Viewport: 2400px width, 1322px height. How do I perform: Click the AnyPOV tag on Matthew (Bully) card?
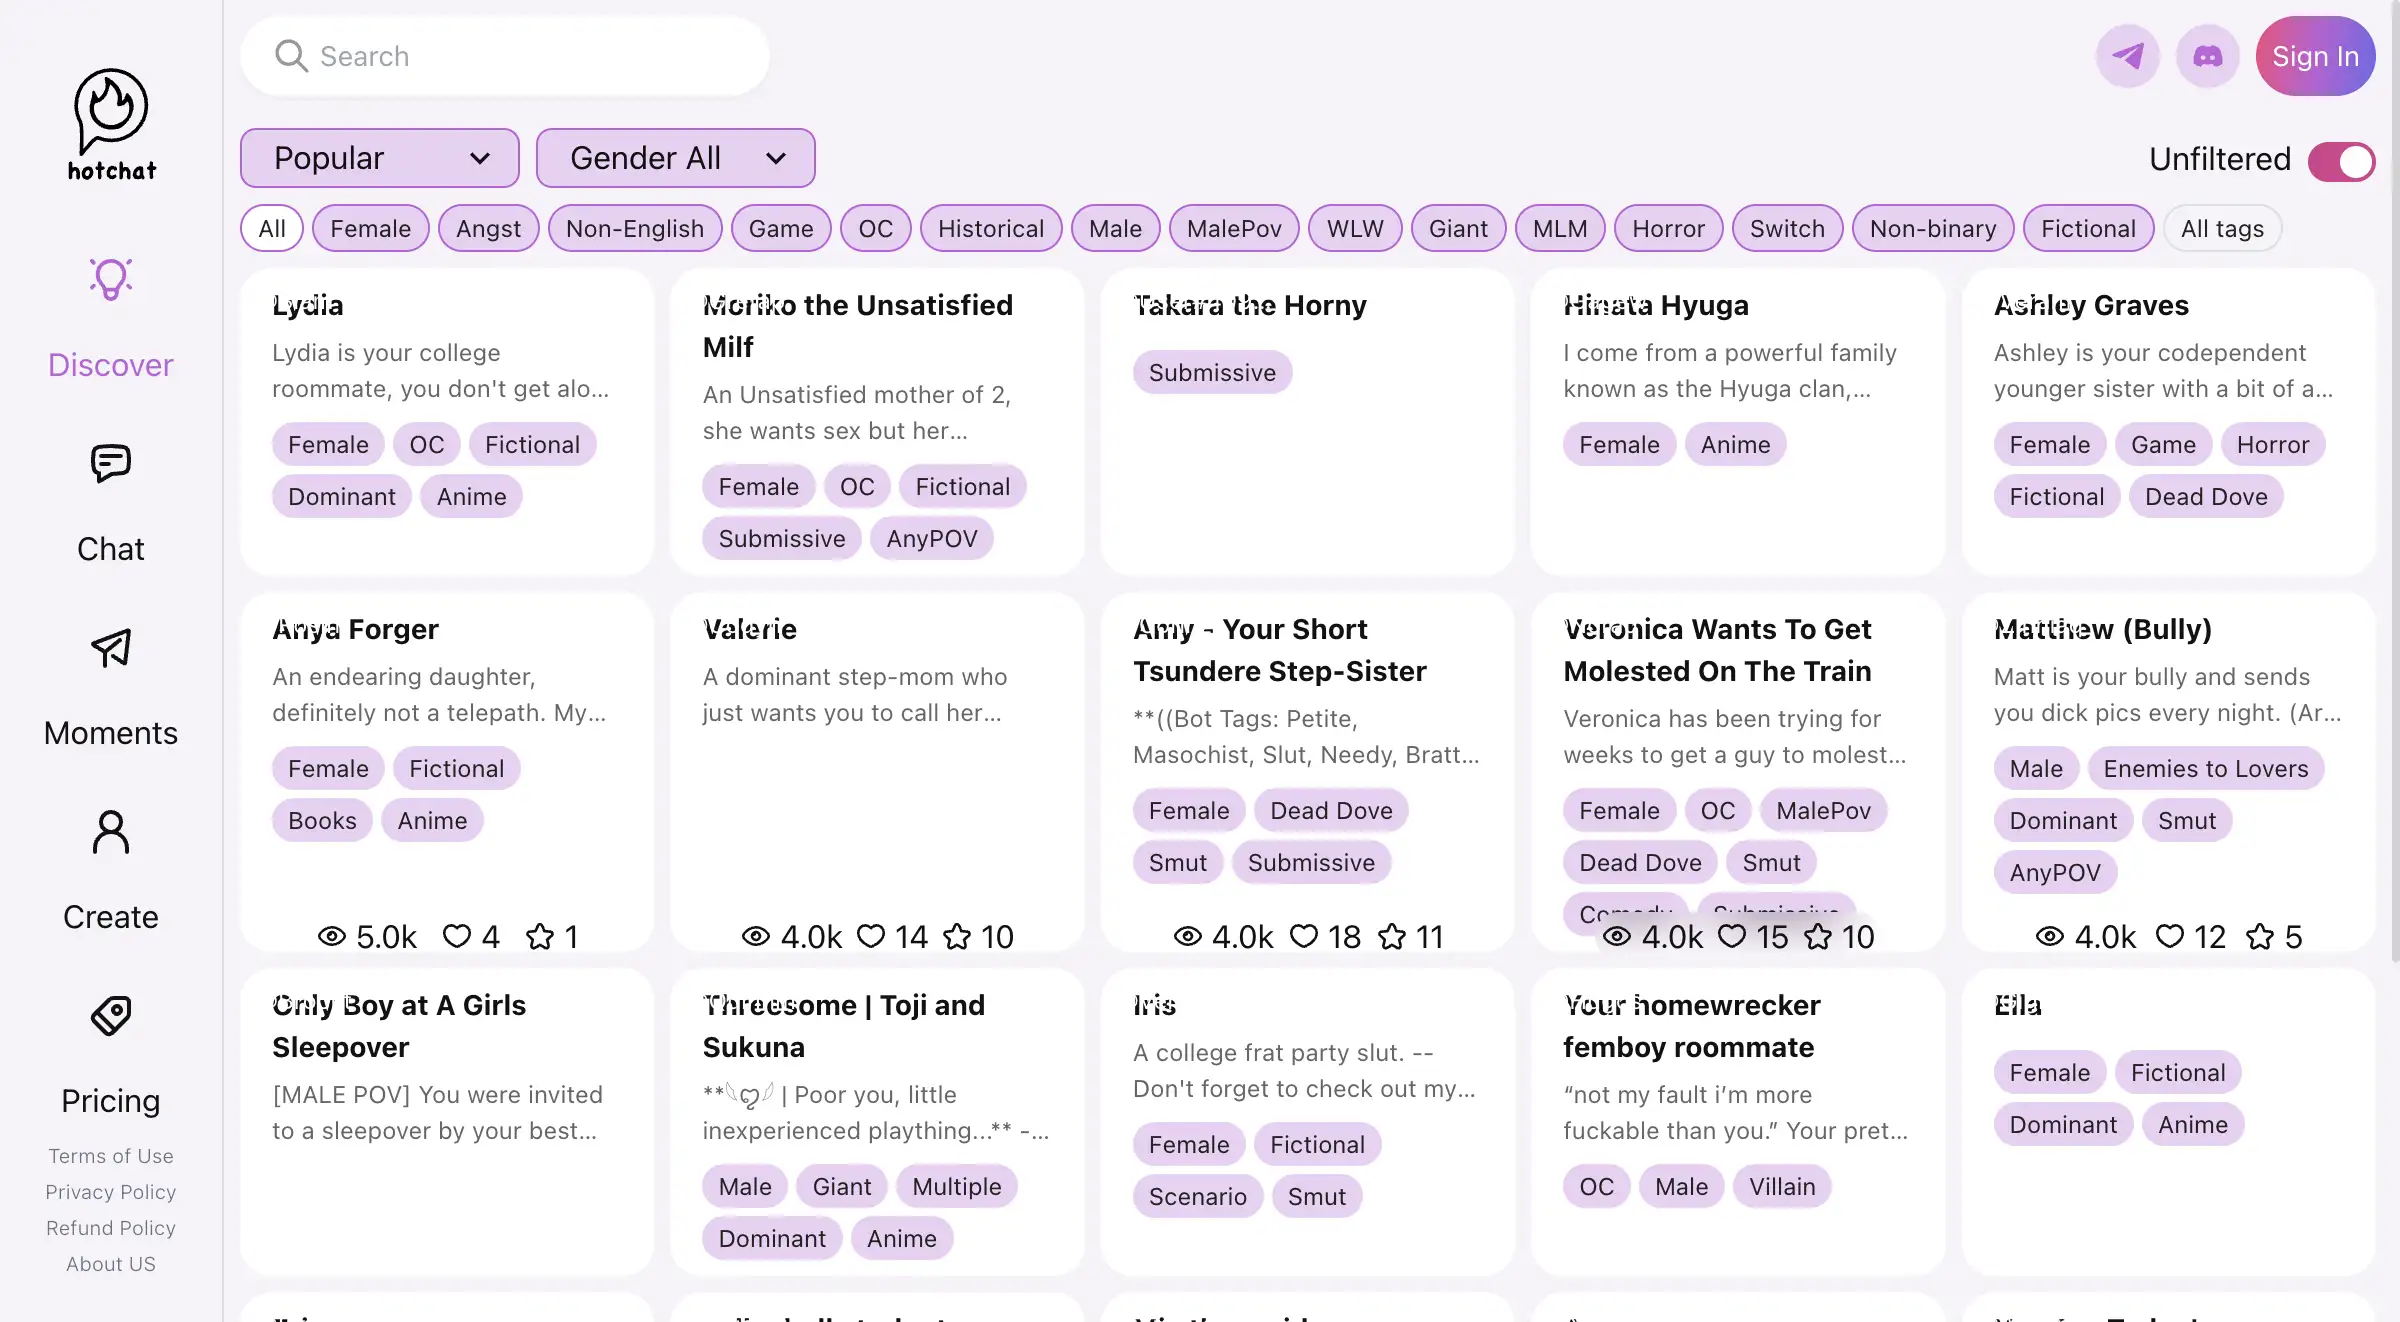[x=2055, y=873]
